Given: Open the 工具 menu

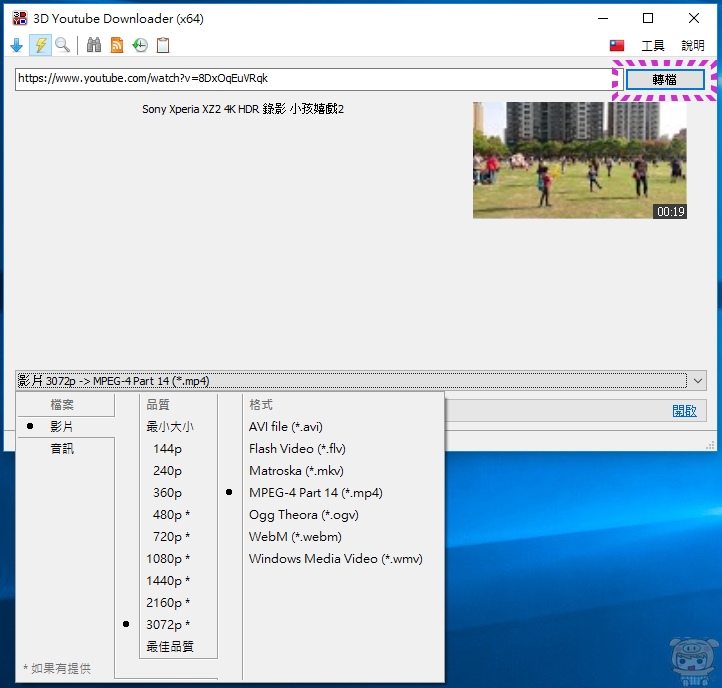Looking at the screenshot, I should pos(652,46).
